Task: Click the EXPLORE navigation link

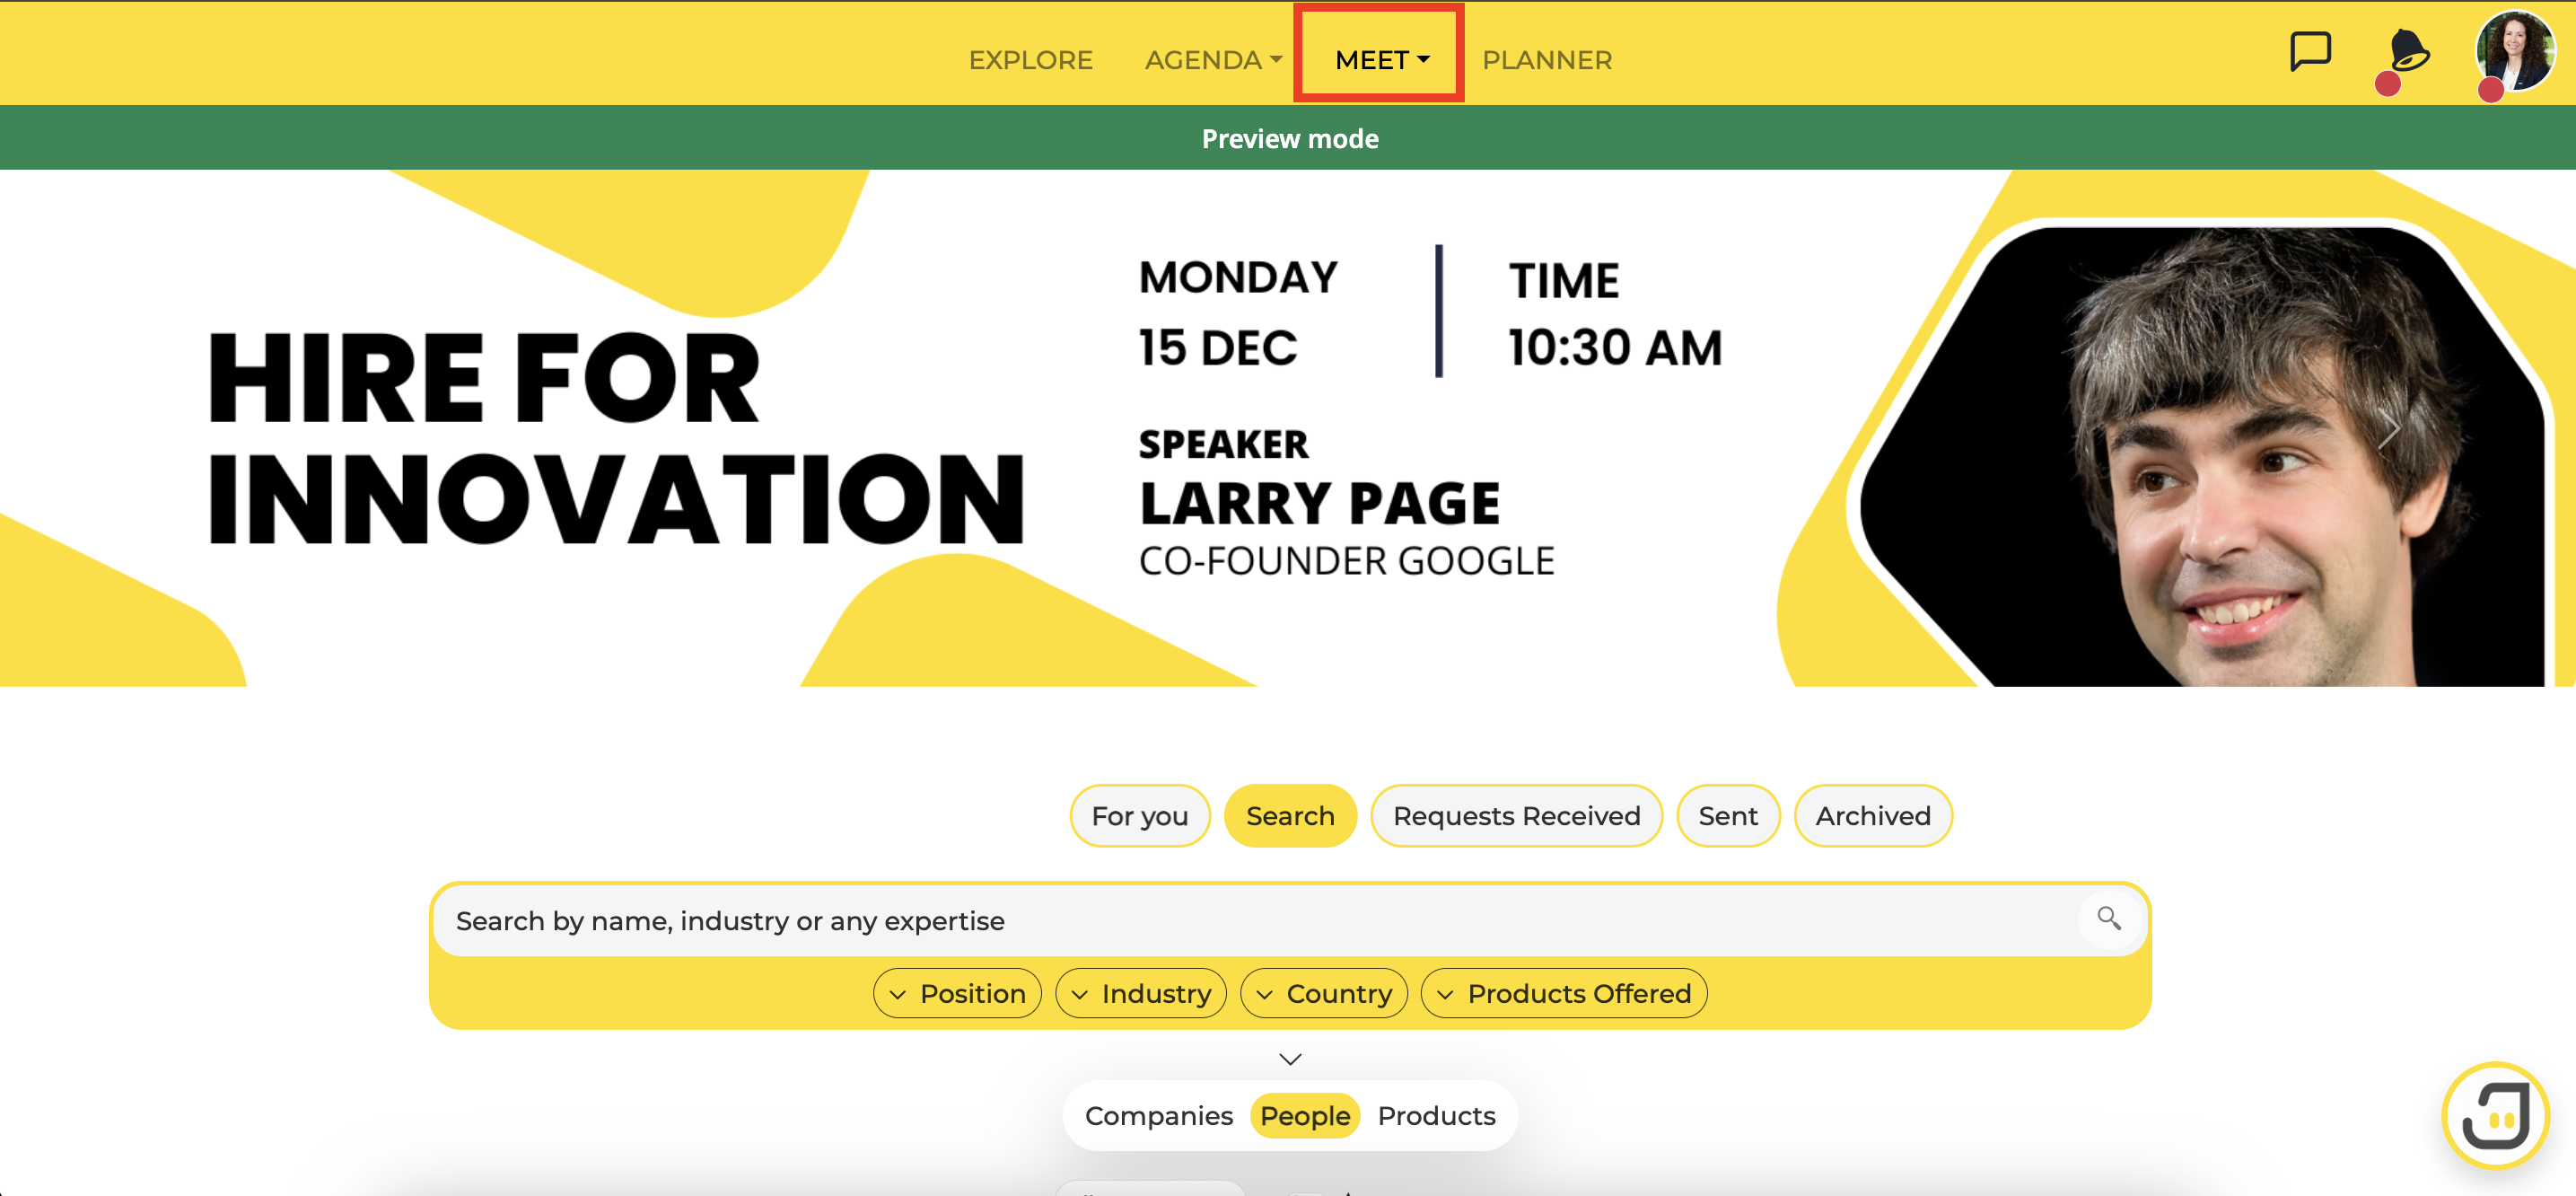Action: point(1030,60)
